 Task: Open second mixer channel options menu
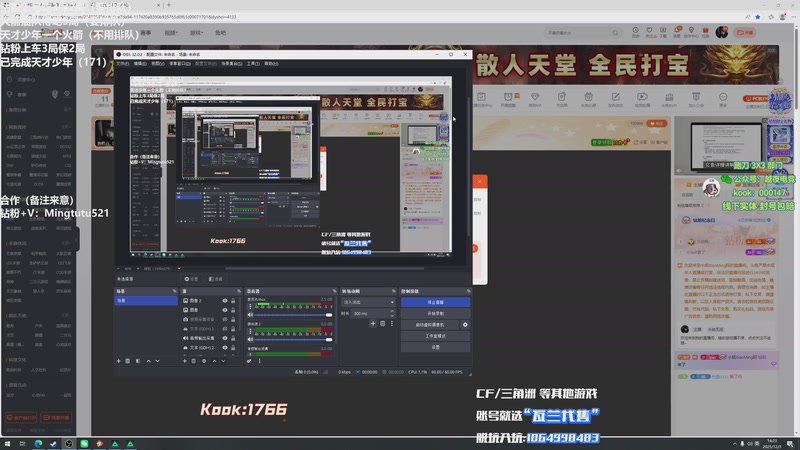point(250,331)
